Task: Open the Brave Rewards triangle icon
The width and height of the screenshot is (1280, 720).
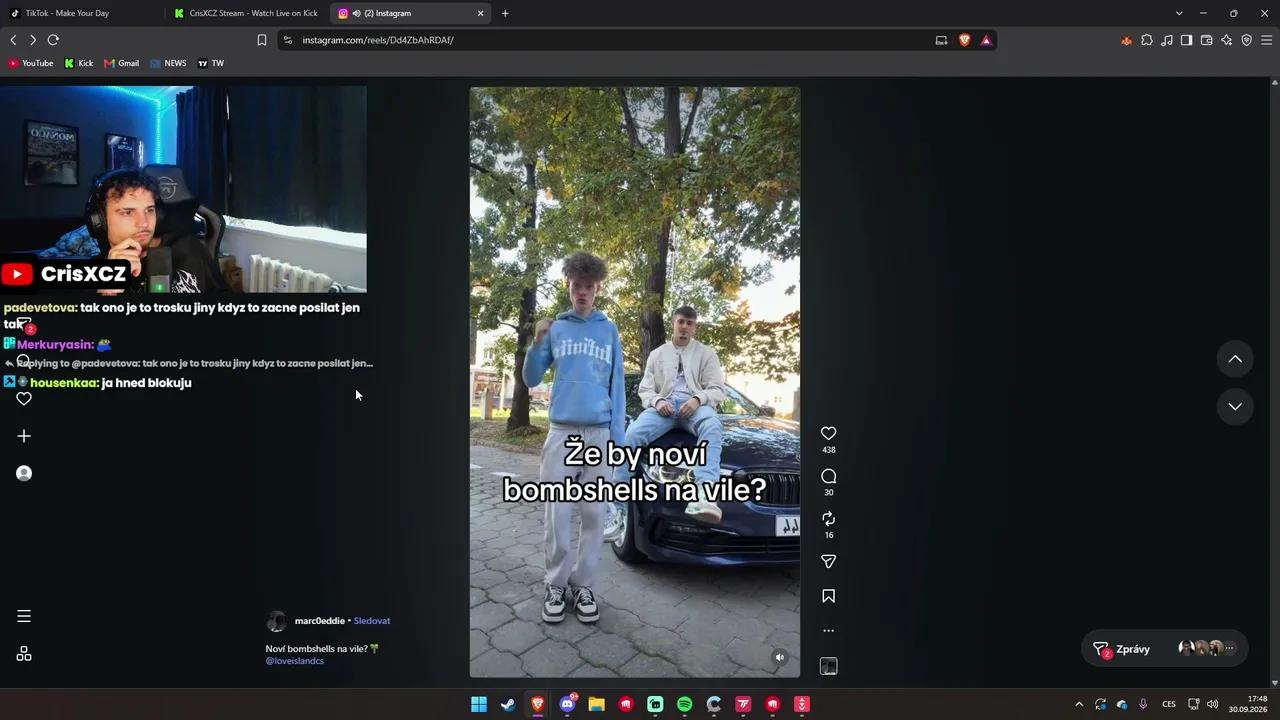Action: 986,40
